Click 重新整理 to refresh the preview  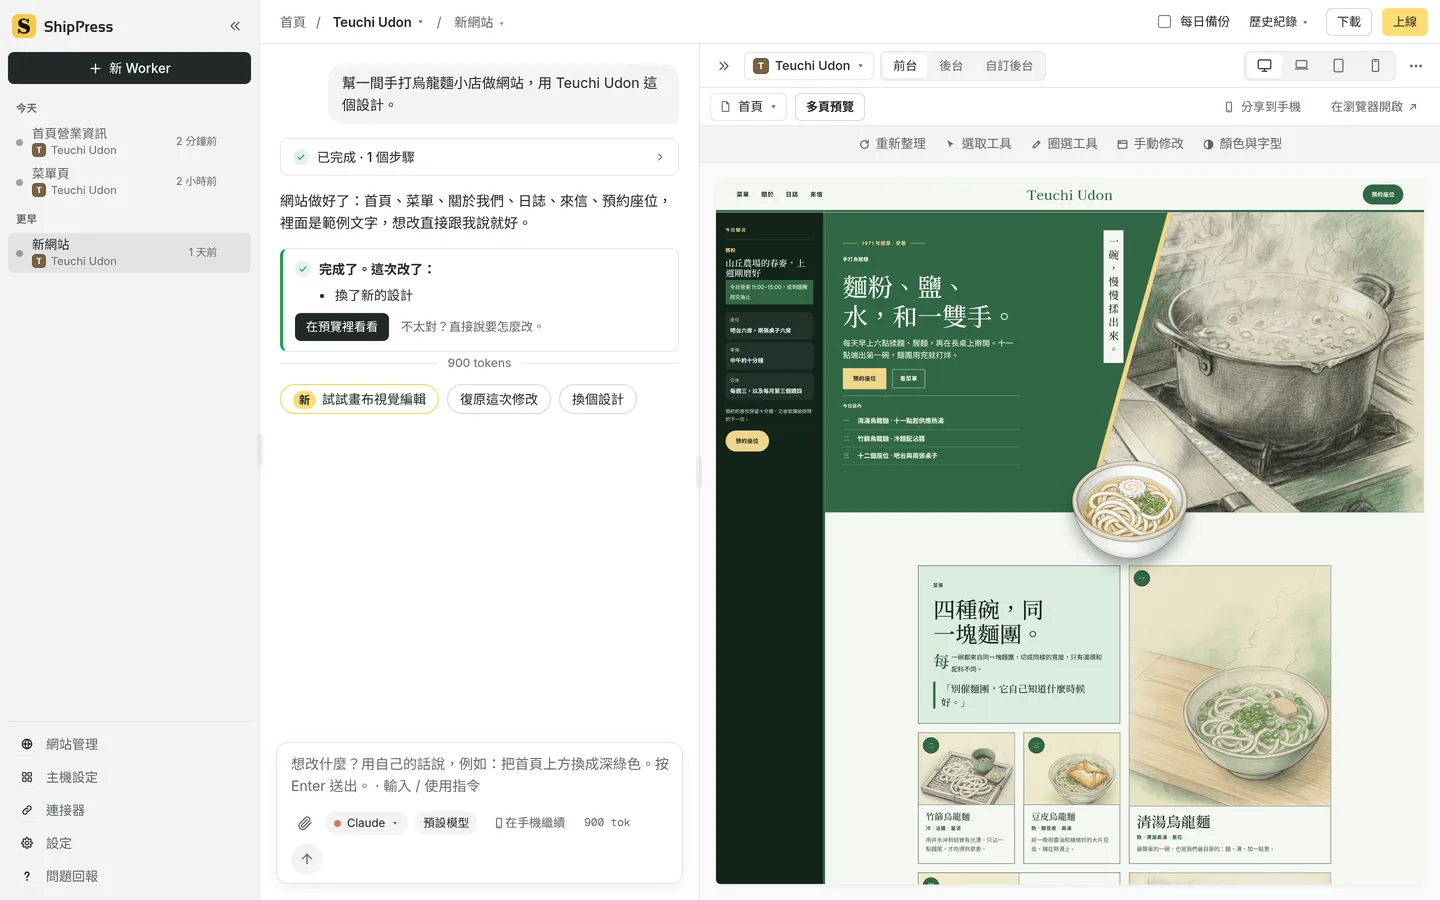click(x=892, y=144)
